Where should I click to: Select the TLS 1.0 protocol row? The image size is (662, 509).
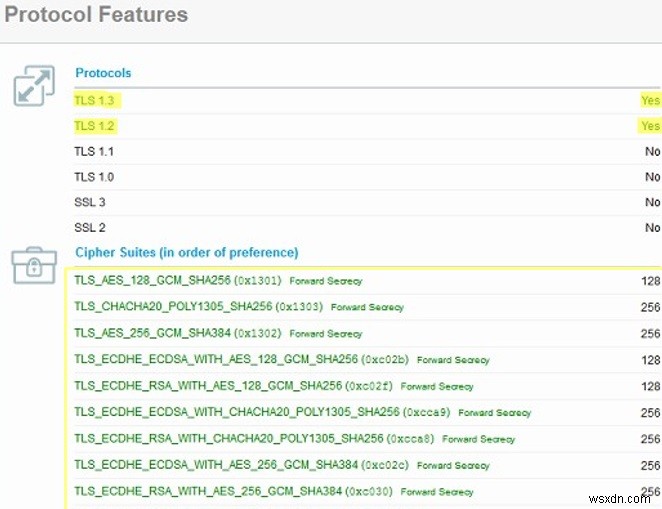tap(94, 177)
